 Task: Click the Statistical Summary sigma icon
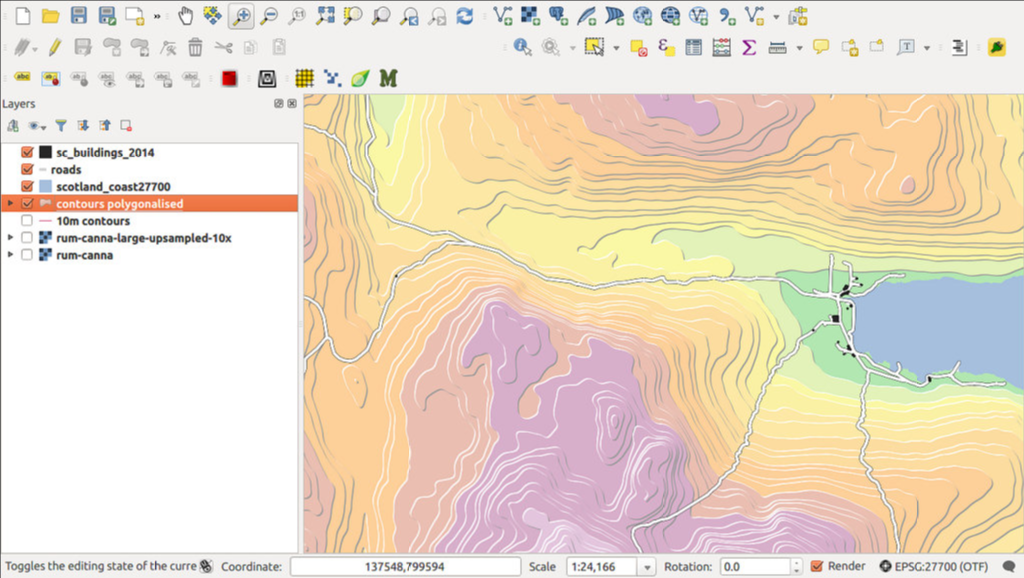[748, 47]
